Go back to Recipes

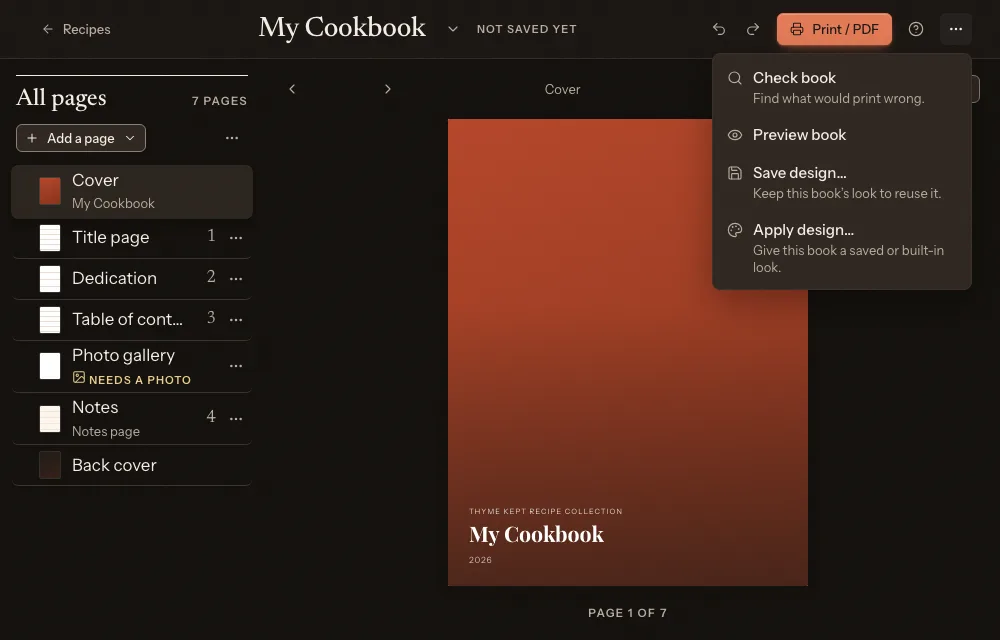pos(77,29)
